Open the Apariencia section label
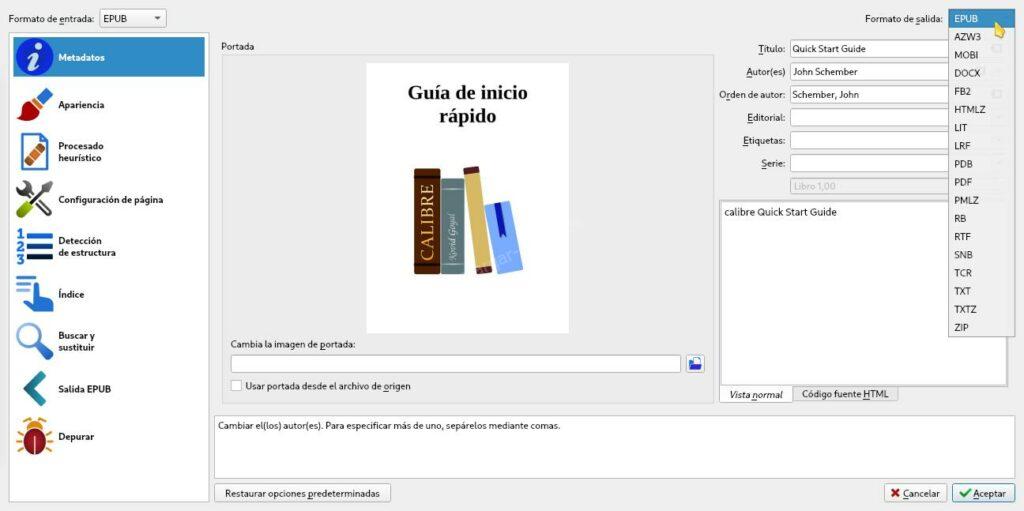This screenshot has height=511, width=1024. (x=81, y=105)
